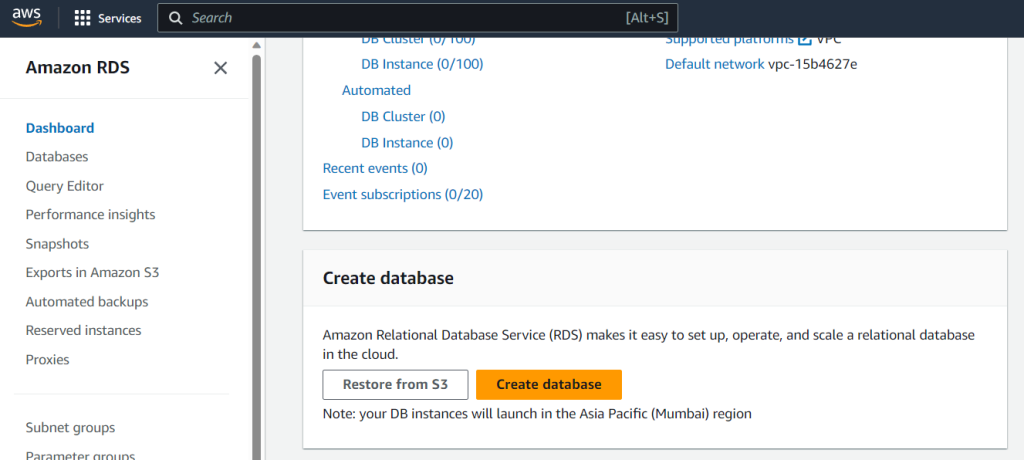
Task: Select Snapshots in the navigation pane
Action: point(57,244)
